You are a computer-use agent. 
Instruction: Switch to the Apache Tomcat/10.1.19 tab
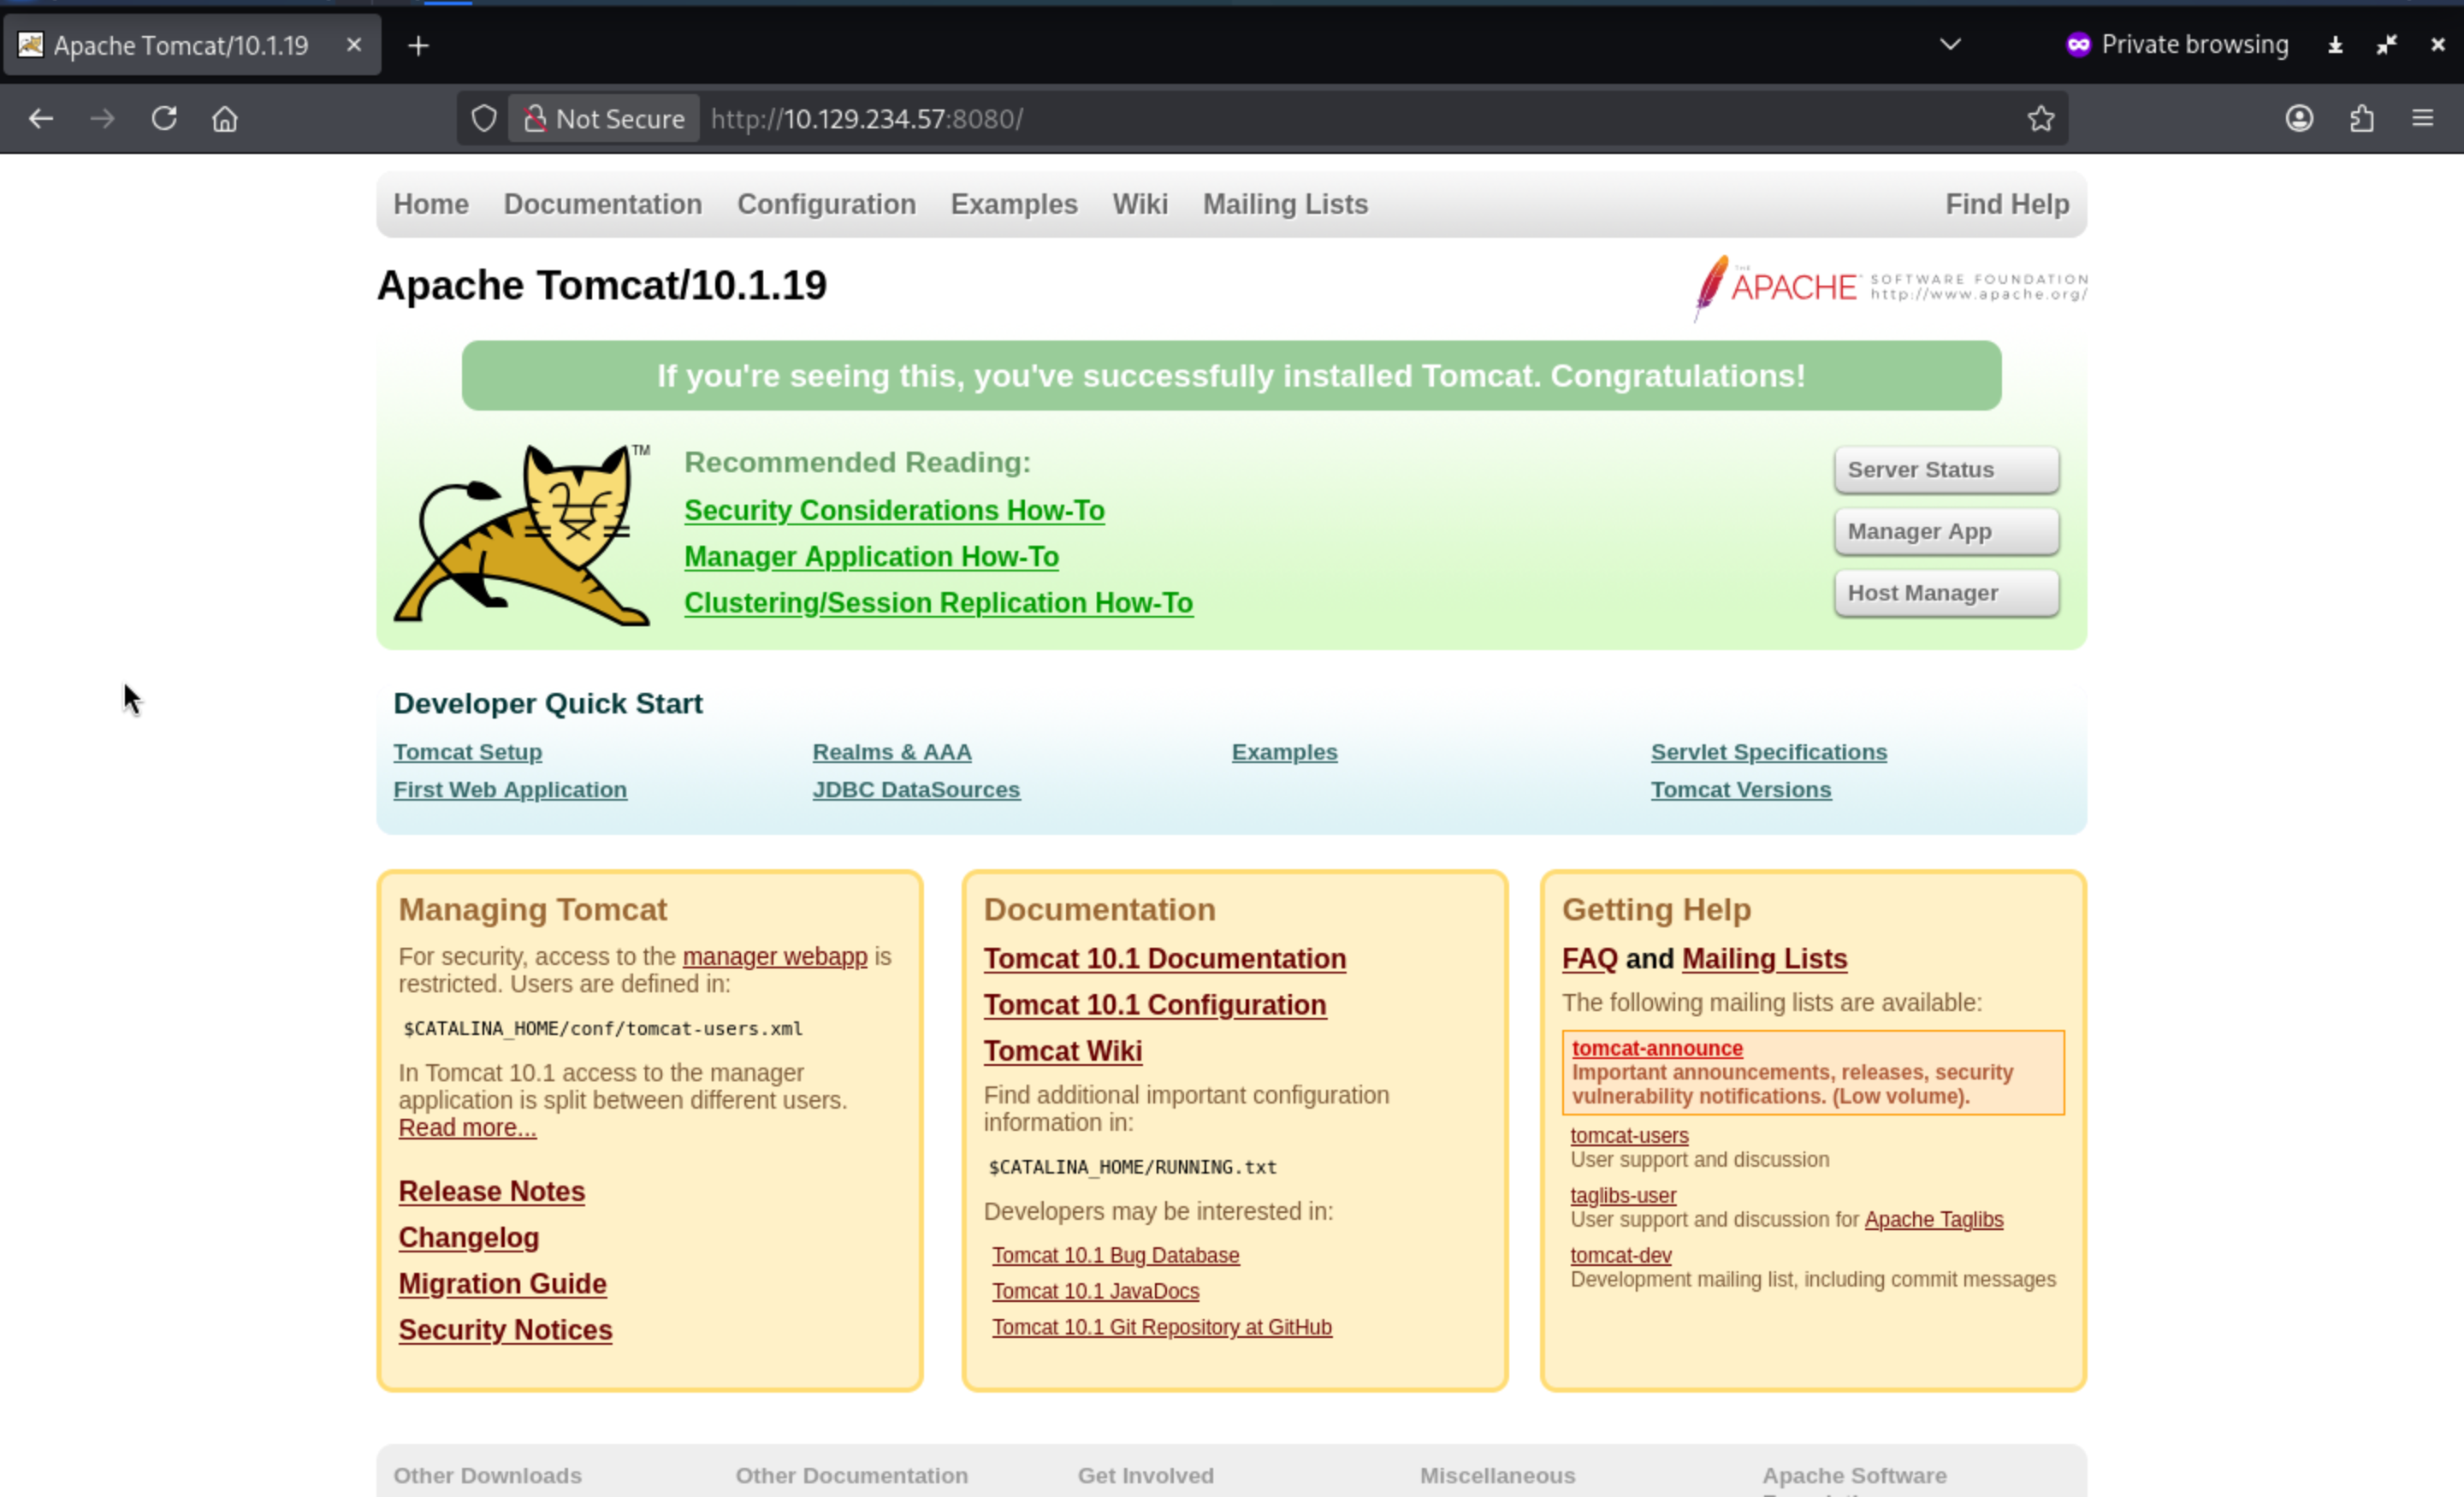(x=180, y=46)
